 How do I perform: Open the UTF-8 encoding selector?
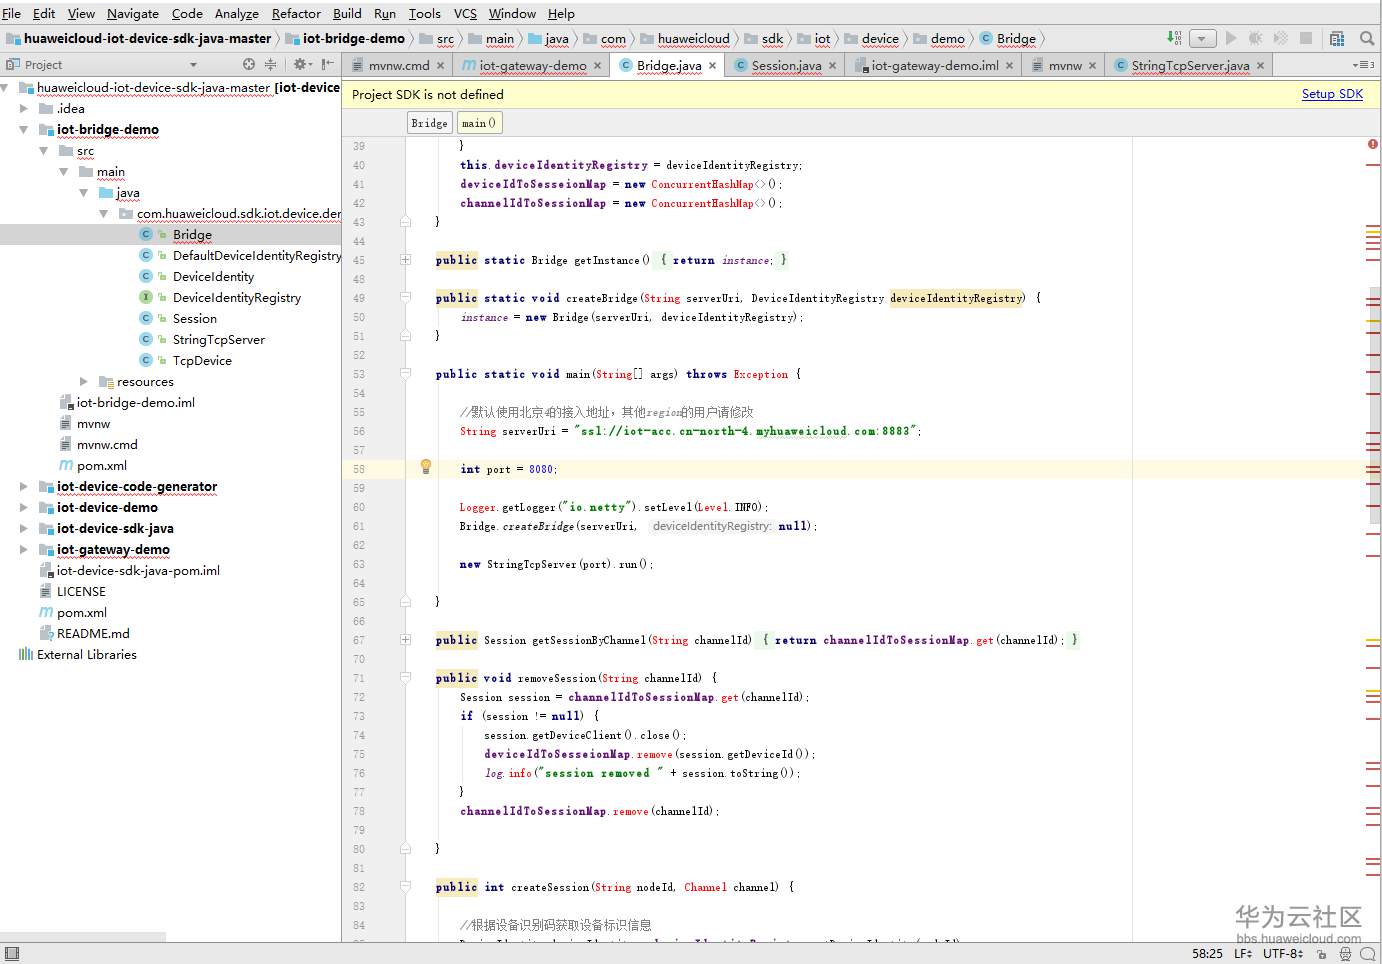coord(1282,954)
